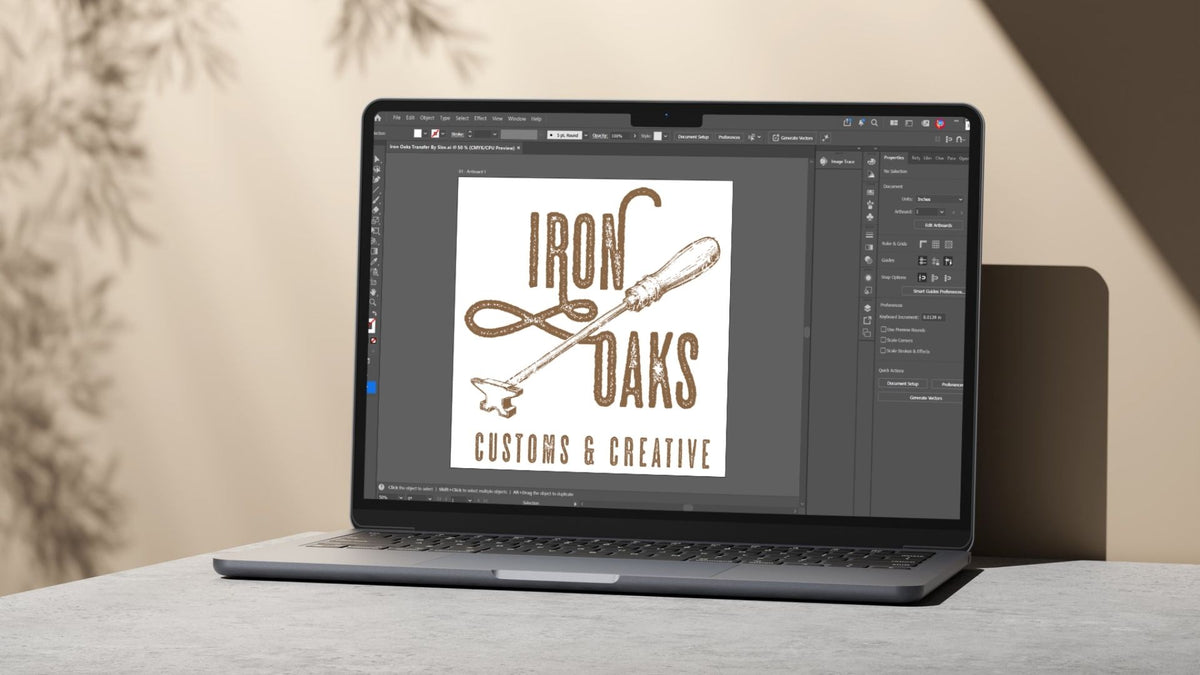Screen dimensions: 1200x675
Task: Open the Gradient panel dock icon
Action: (x=869, y=247)
